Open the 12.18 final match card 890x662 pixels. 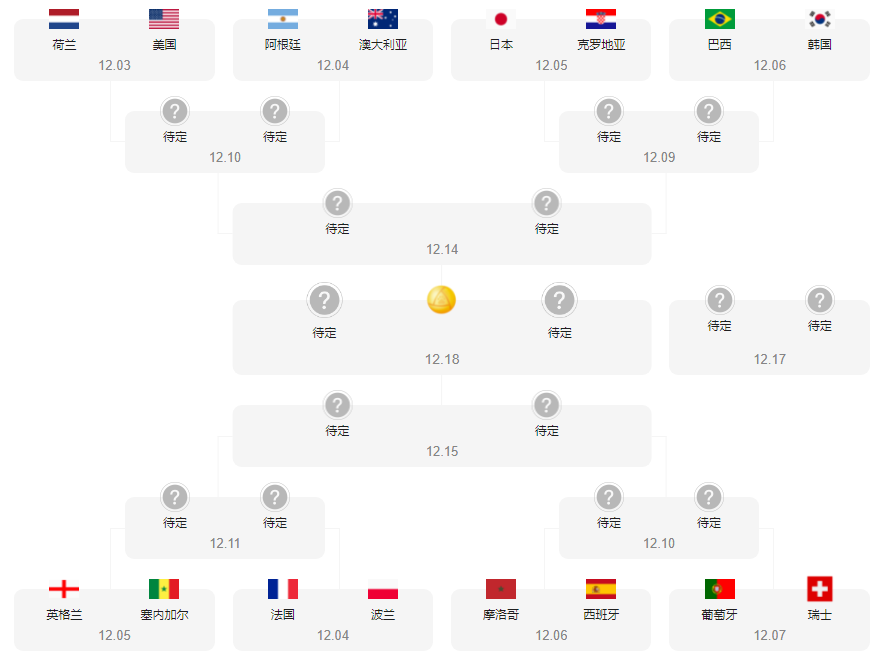point(442,337)
